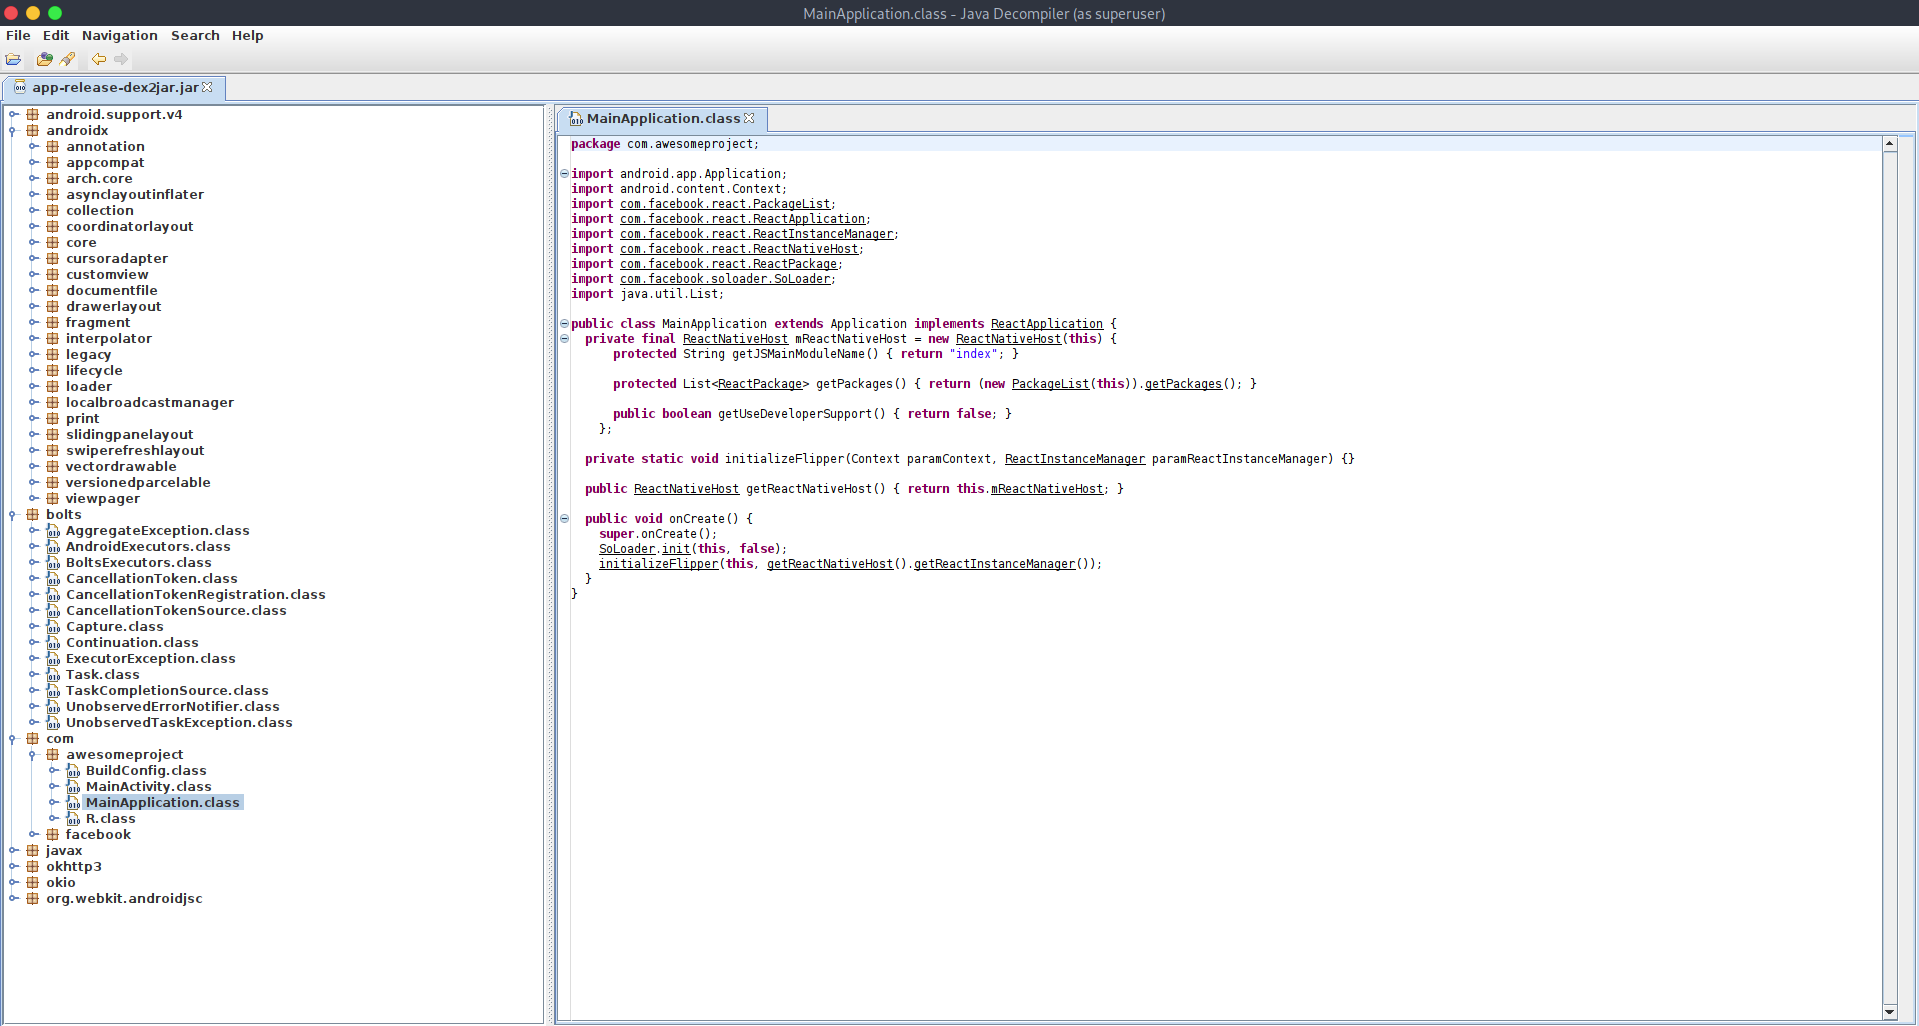Click the package icon beside androidx
1919x1026 pixels.
pyautogui.click(x=31, y=130)
